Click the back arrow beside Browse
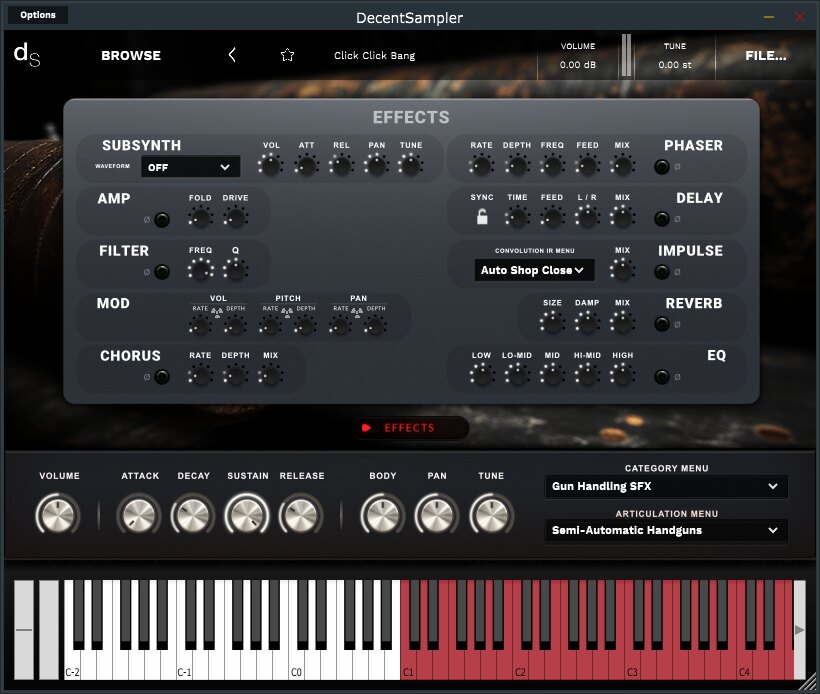Image resolution: width=820 pixels, height=694 pixels. (x=232, y=55)
